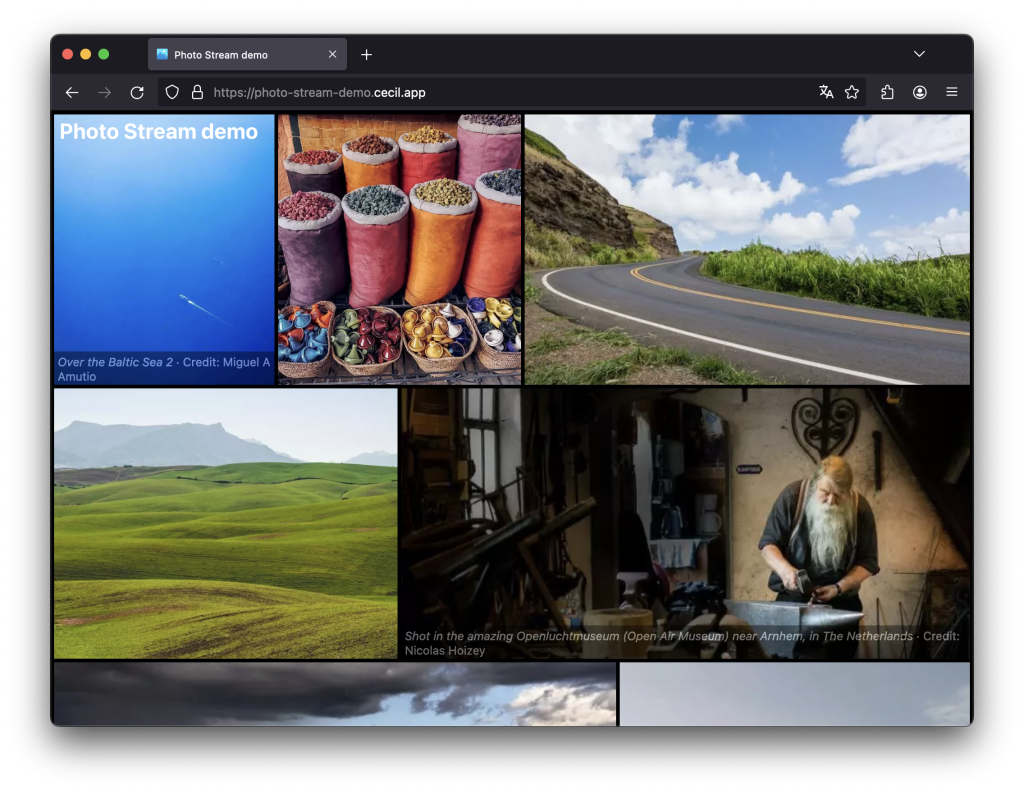Reload the current page

[x=137, y=92]
